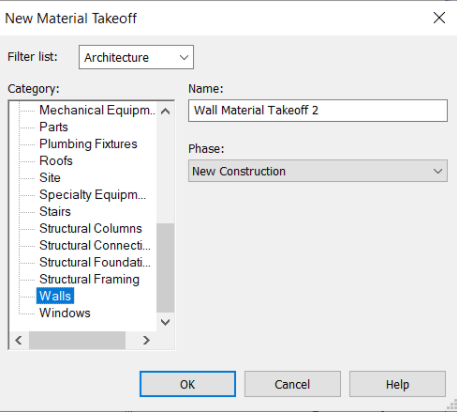Close the New Material Takeoff dialog
The height and width of the screenshot is (412, 457).
coord(439,18)
